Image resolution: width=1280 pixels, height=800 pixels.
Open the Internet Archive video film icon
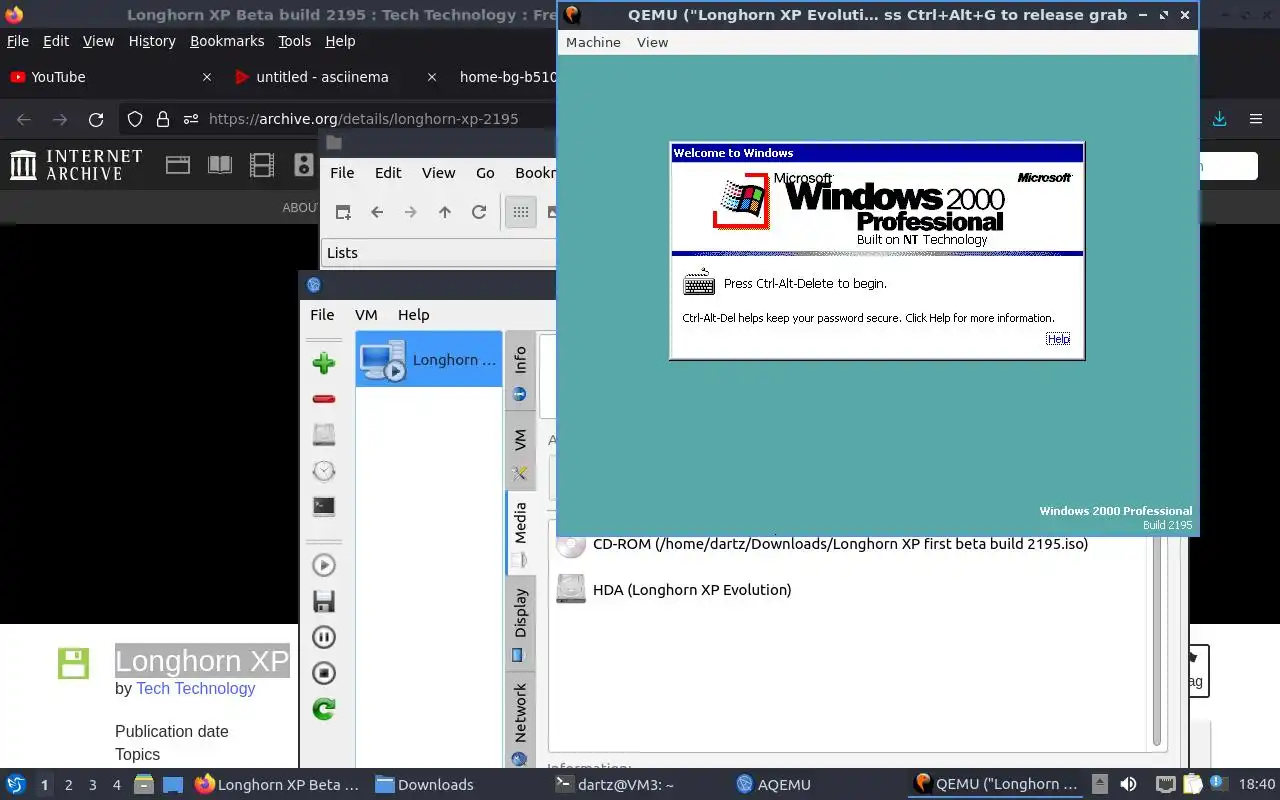coord(262,165)
